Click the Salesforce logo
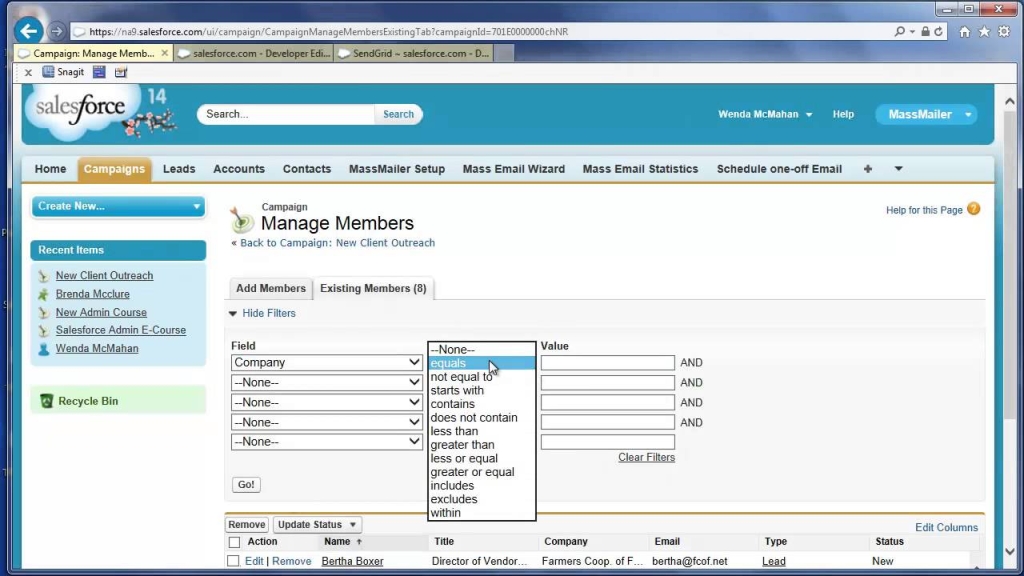Screen dimensions: 1024x576 pos(80,110)
